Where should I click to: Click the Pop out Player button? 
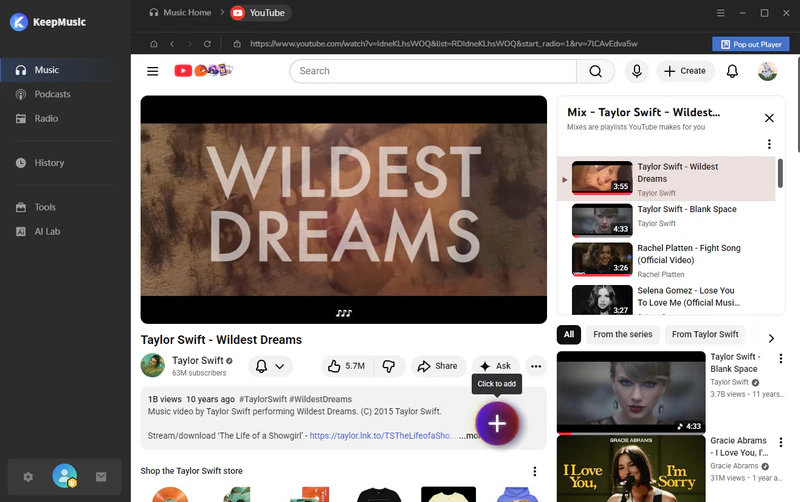[x=751, y=44]
